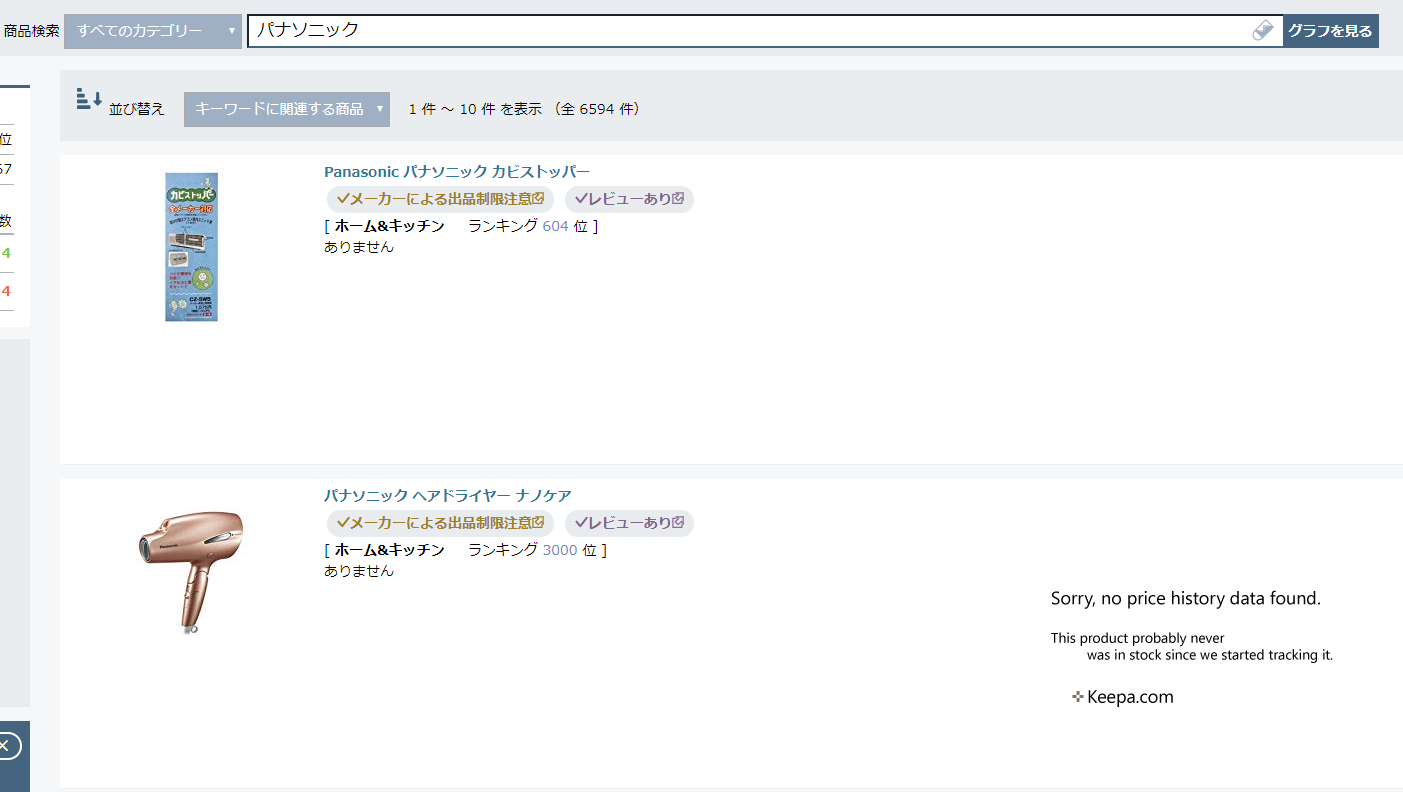Open the Panasonic カビストッパー product title link
The height and width of the screenshot is (792, 1403).
[457, 172]
